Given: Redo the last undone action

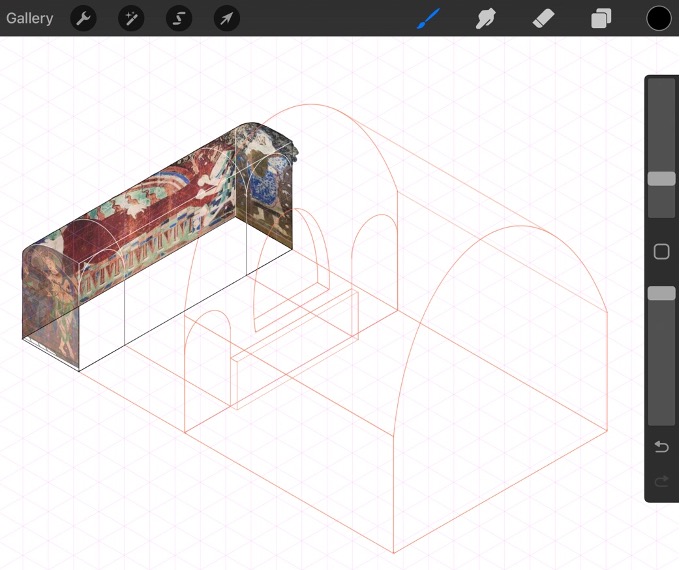Looking at the screenshot, I should pos(661,481).
